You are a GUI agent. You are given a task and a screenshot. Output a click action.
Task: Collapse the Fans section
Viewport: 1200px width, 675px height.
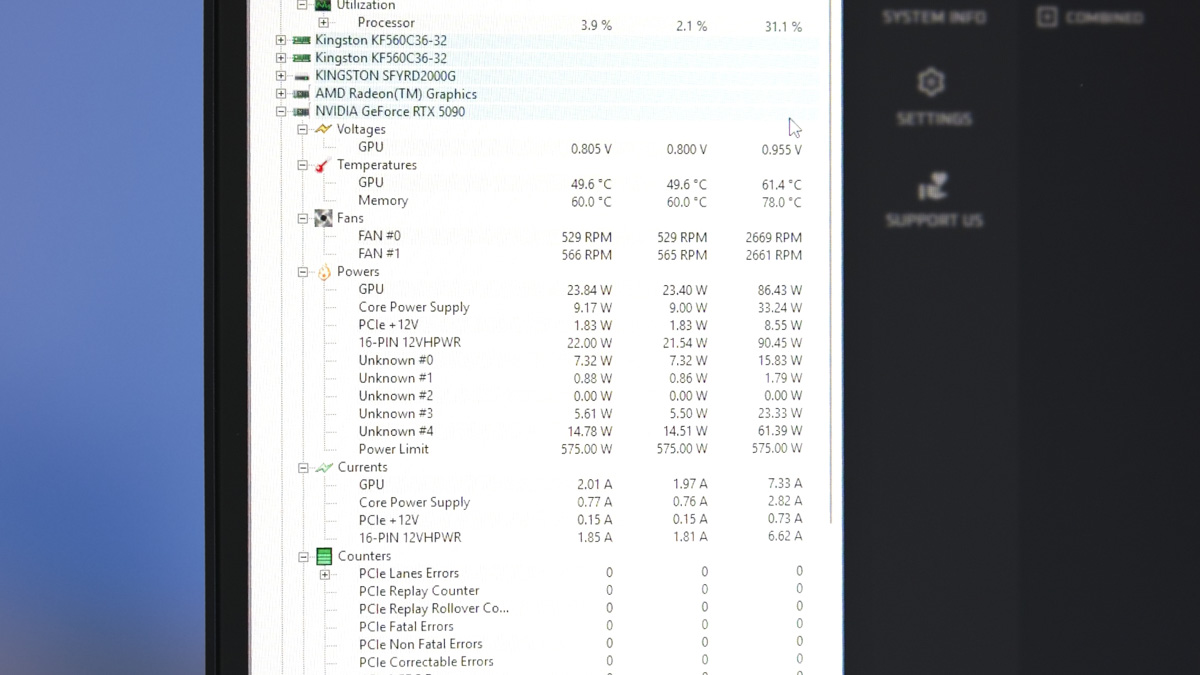[302, 218]
